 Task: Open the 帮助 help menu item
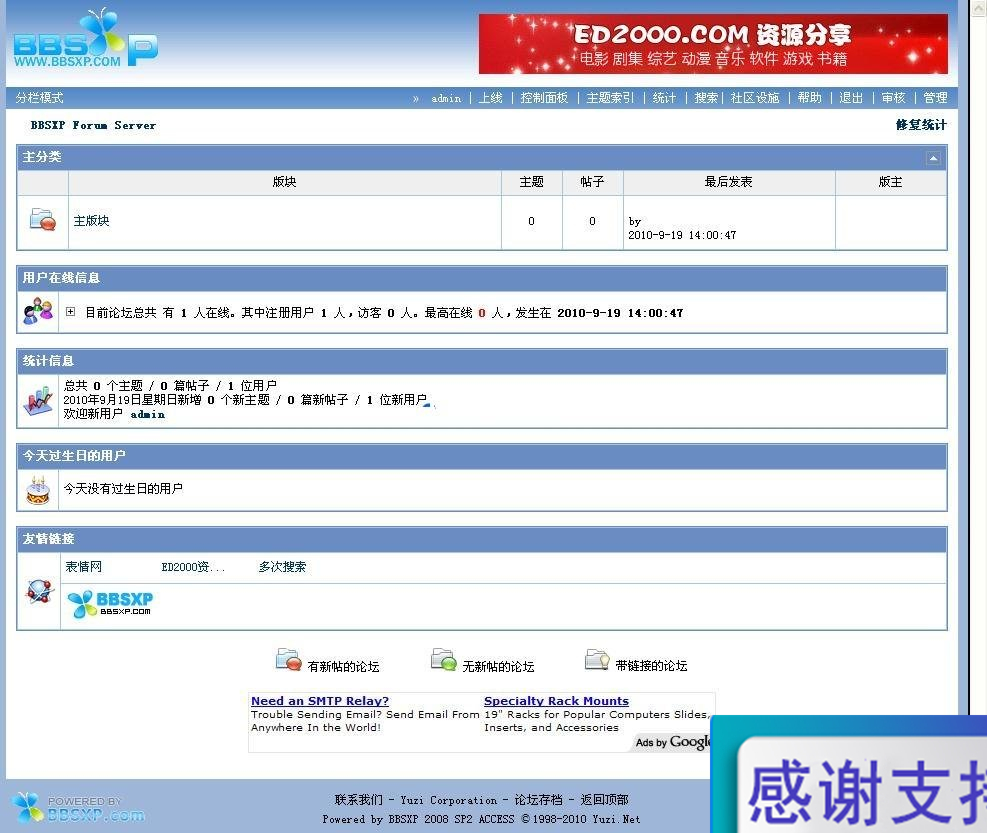click(x=809, y=98)
